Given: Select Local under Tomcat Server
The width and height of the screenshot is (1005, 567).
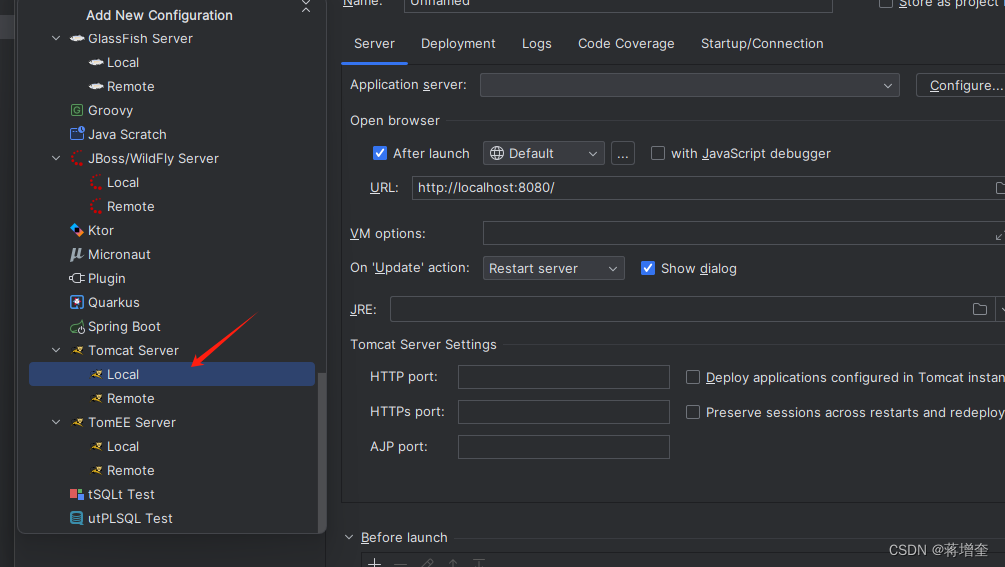Looking at the screenshot, I should (x=172, y=374).
